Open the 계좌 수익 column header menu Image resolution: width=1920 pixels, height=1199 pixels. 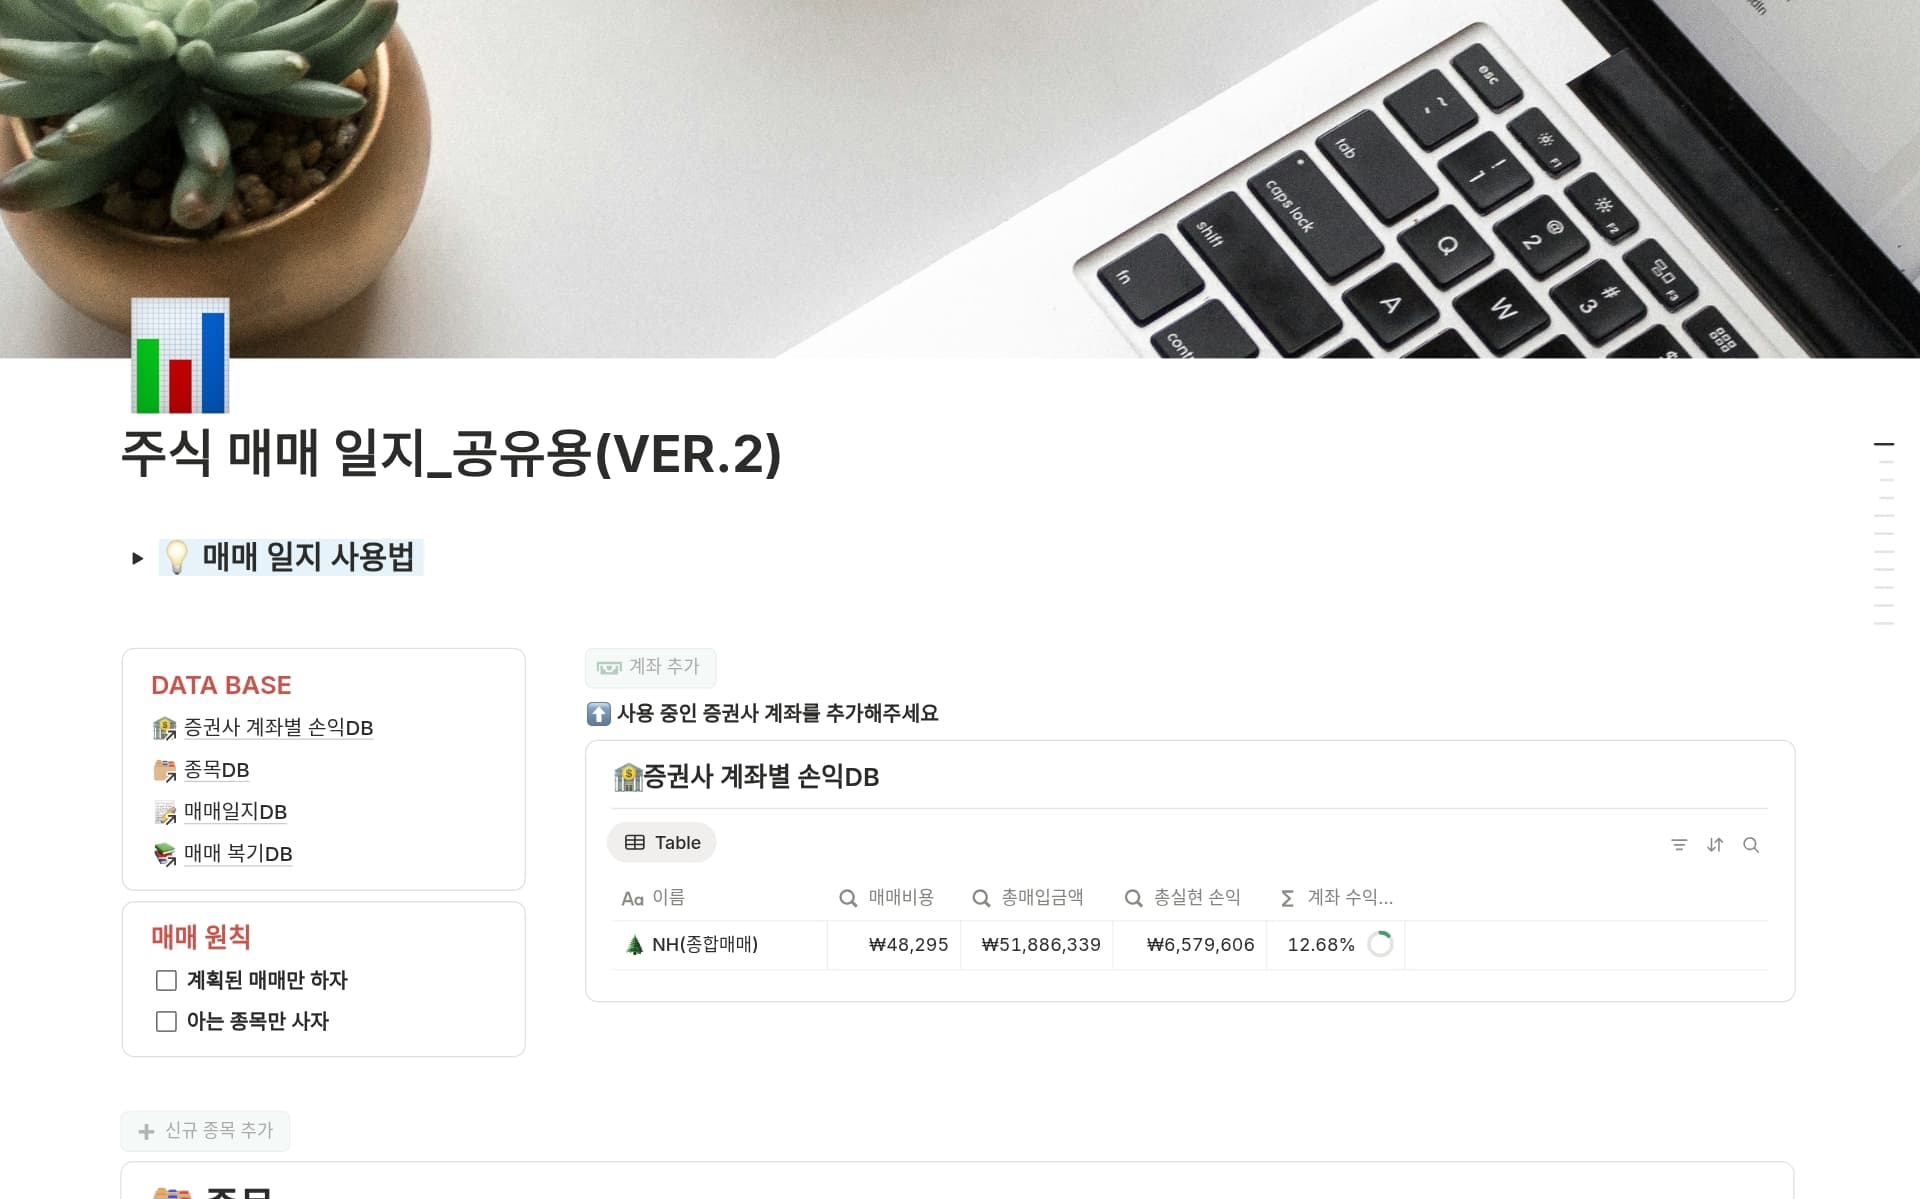1336,898
